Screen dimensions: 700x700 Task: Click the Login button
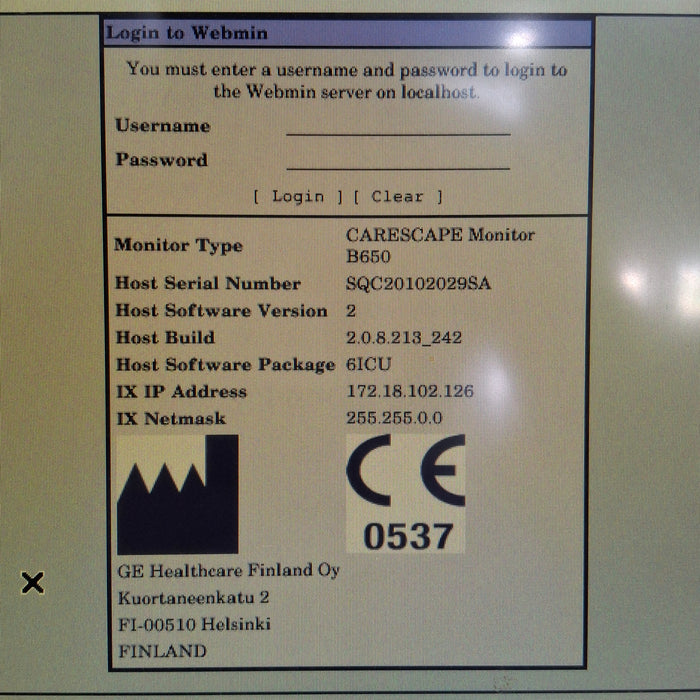(298, 196)
